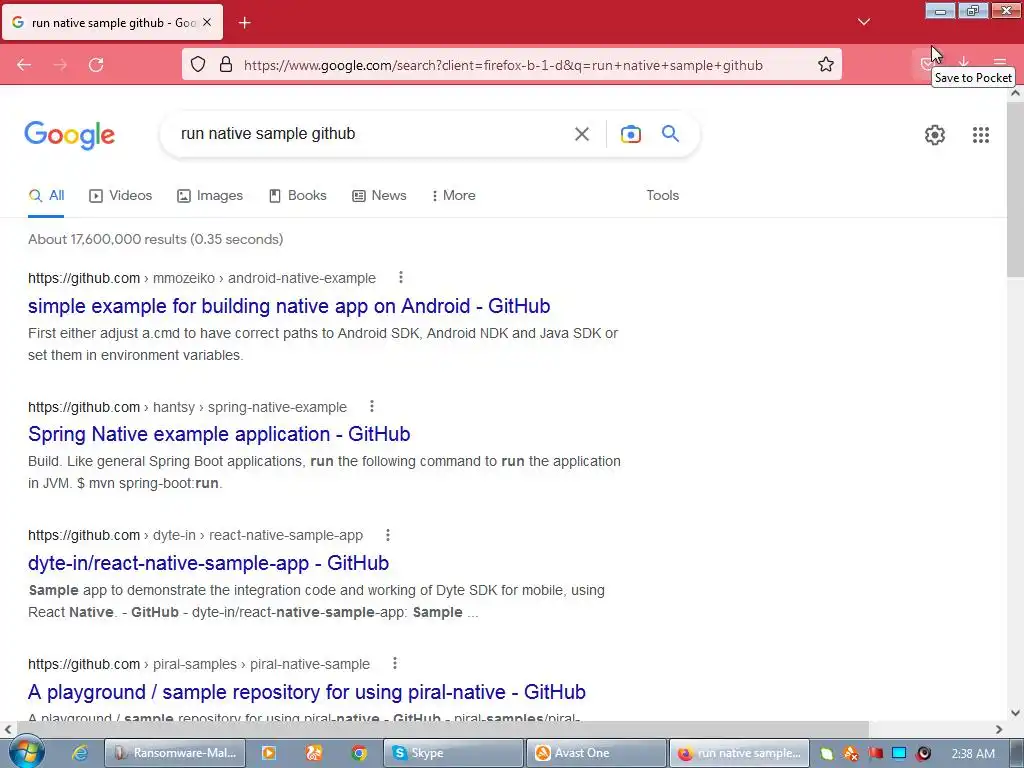Viewport: 1024px width, 768px height.
Task: Clear the Google search box with X
Action: click(x=581, y=134)
